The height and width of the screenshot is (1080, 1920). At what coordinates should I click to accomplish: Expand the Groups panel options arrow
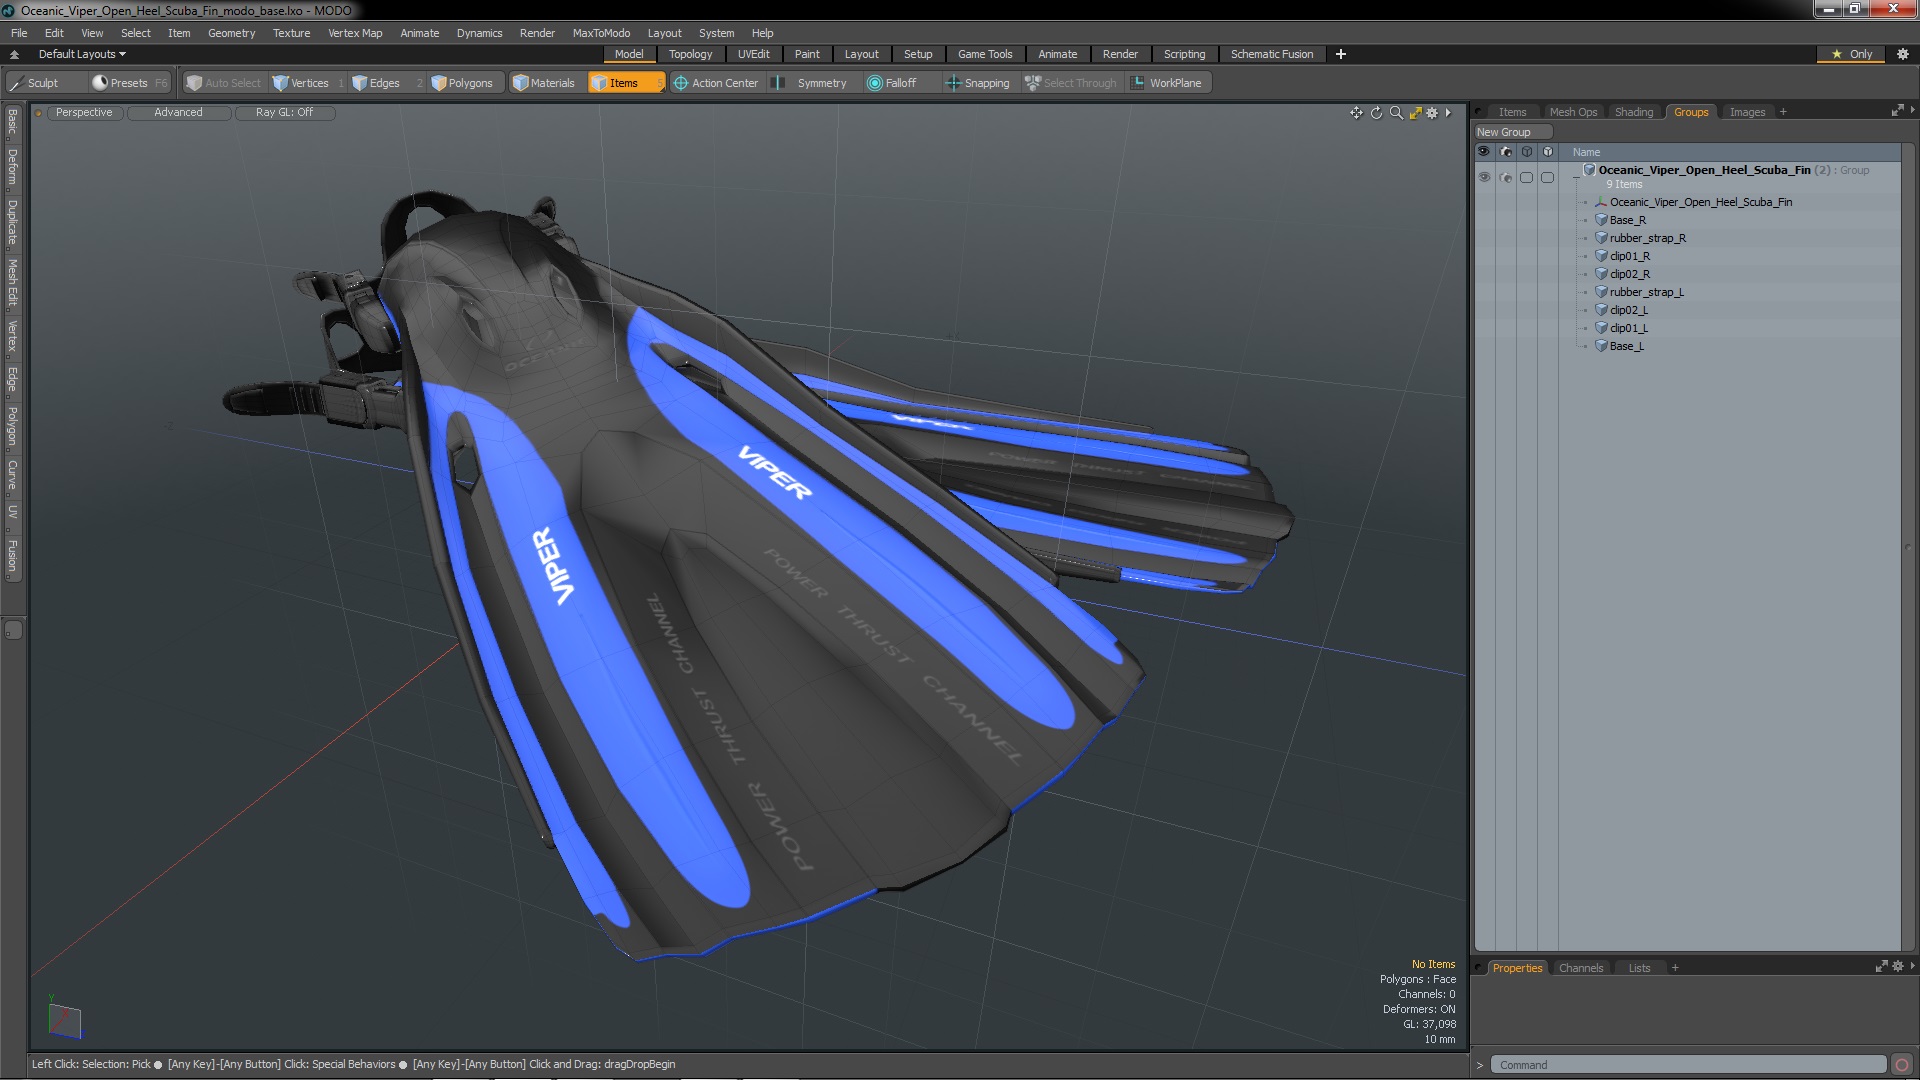point(1912,111)
